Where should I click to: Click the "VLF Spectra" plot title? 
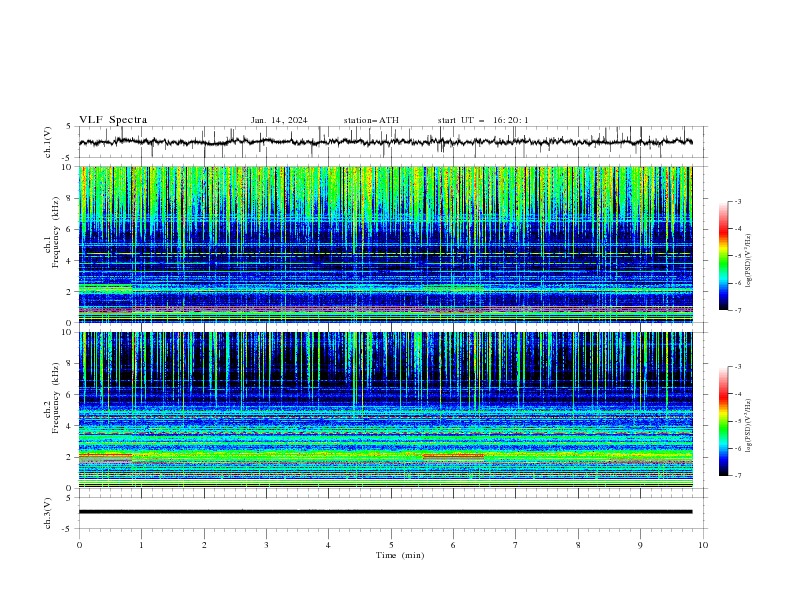coord(113,120)
